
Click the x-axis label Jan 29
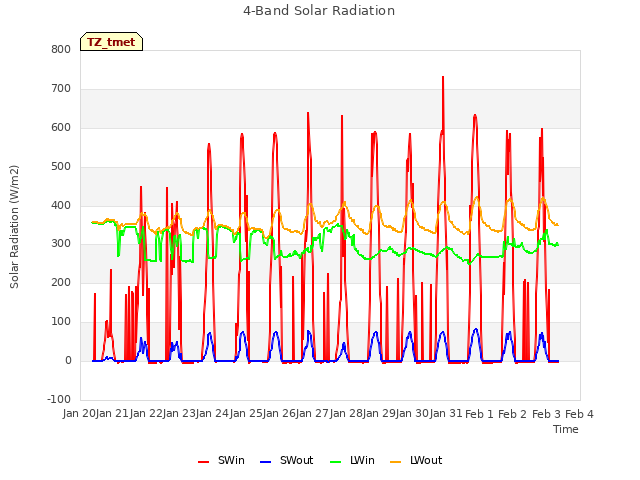379,414
